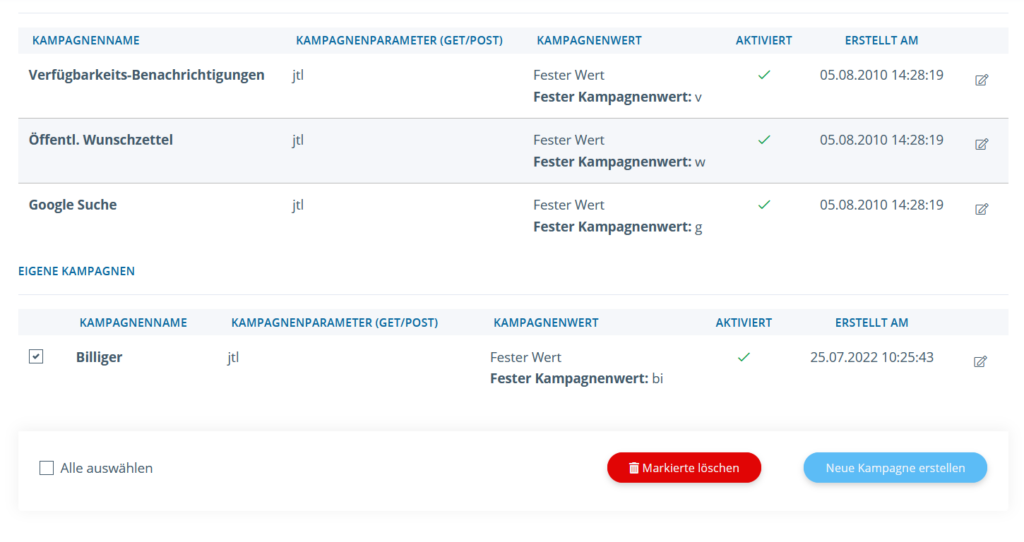Screen dimensions: 1024x542
Task: Click the edit pencil for Google Suche
Action: point(981,210)
